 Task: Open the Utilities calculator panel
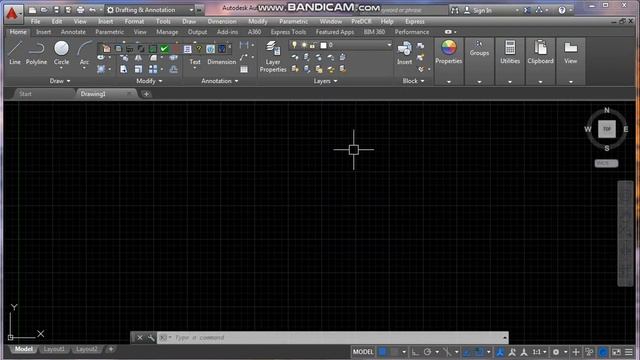tap(510, 52)
